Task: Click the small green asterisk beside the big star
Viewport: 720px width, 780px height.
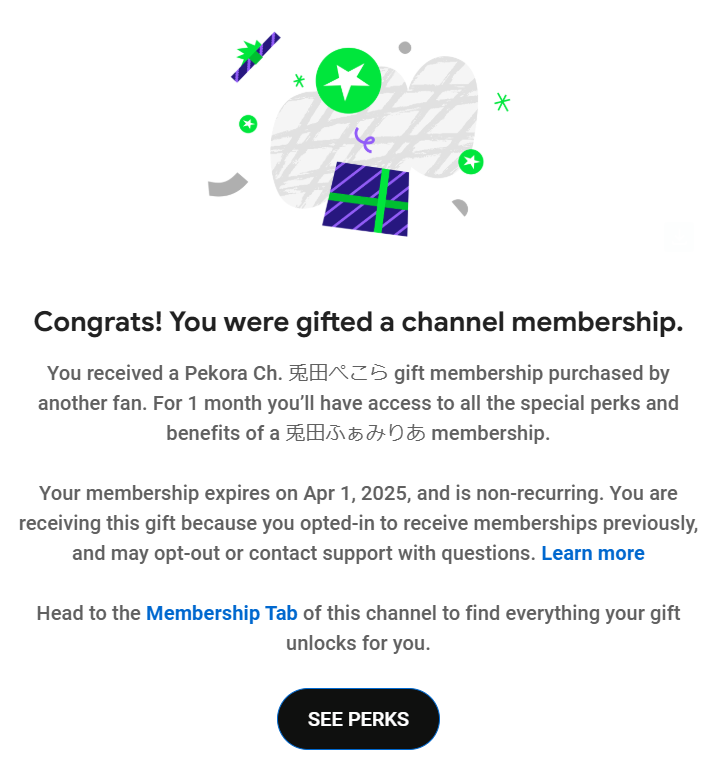Action: 299,80
